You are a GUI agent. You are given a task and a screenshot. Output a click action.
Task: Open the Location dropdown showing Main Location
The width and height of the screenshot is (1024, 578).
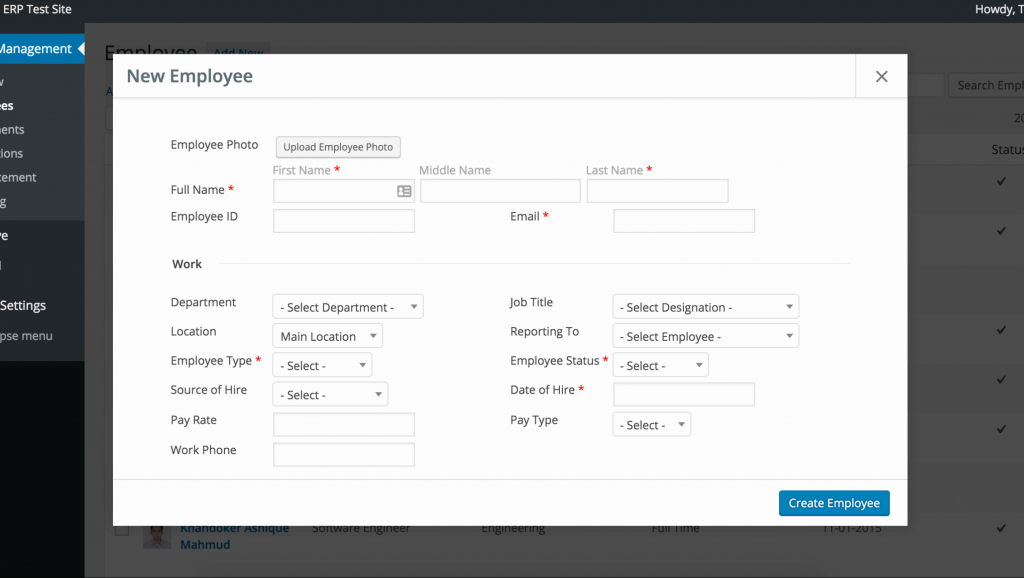(327, 337)
